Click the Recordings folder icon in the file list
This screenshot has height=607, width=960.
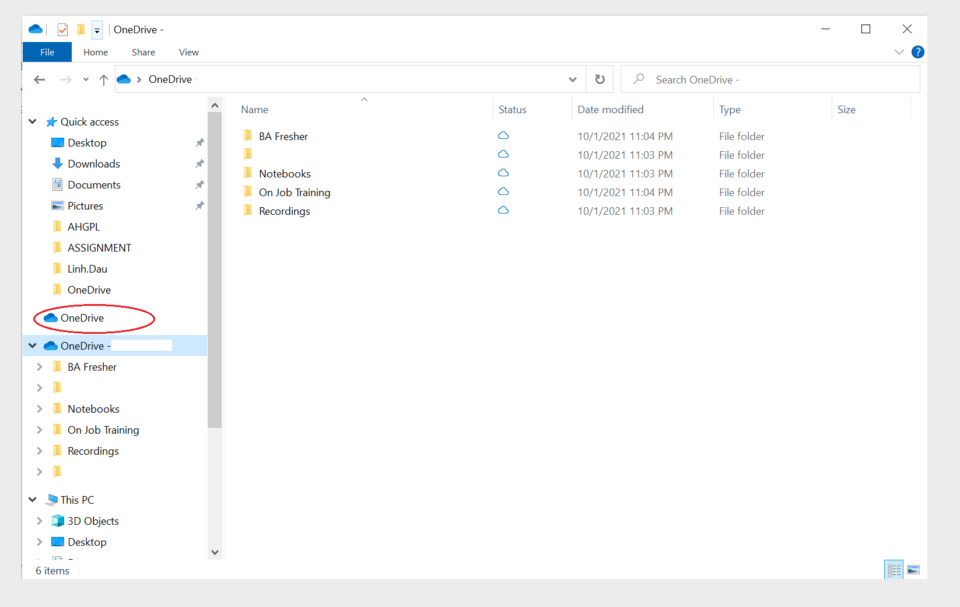click(248, 211)
